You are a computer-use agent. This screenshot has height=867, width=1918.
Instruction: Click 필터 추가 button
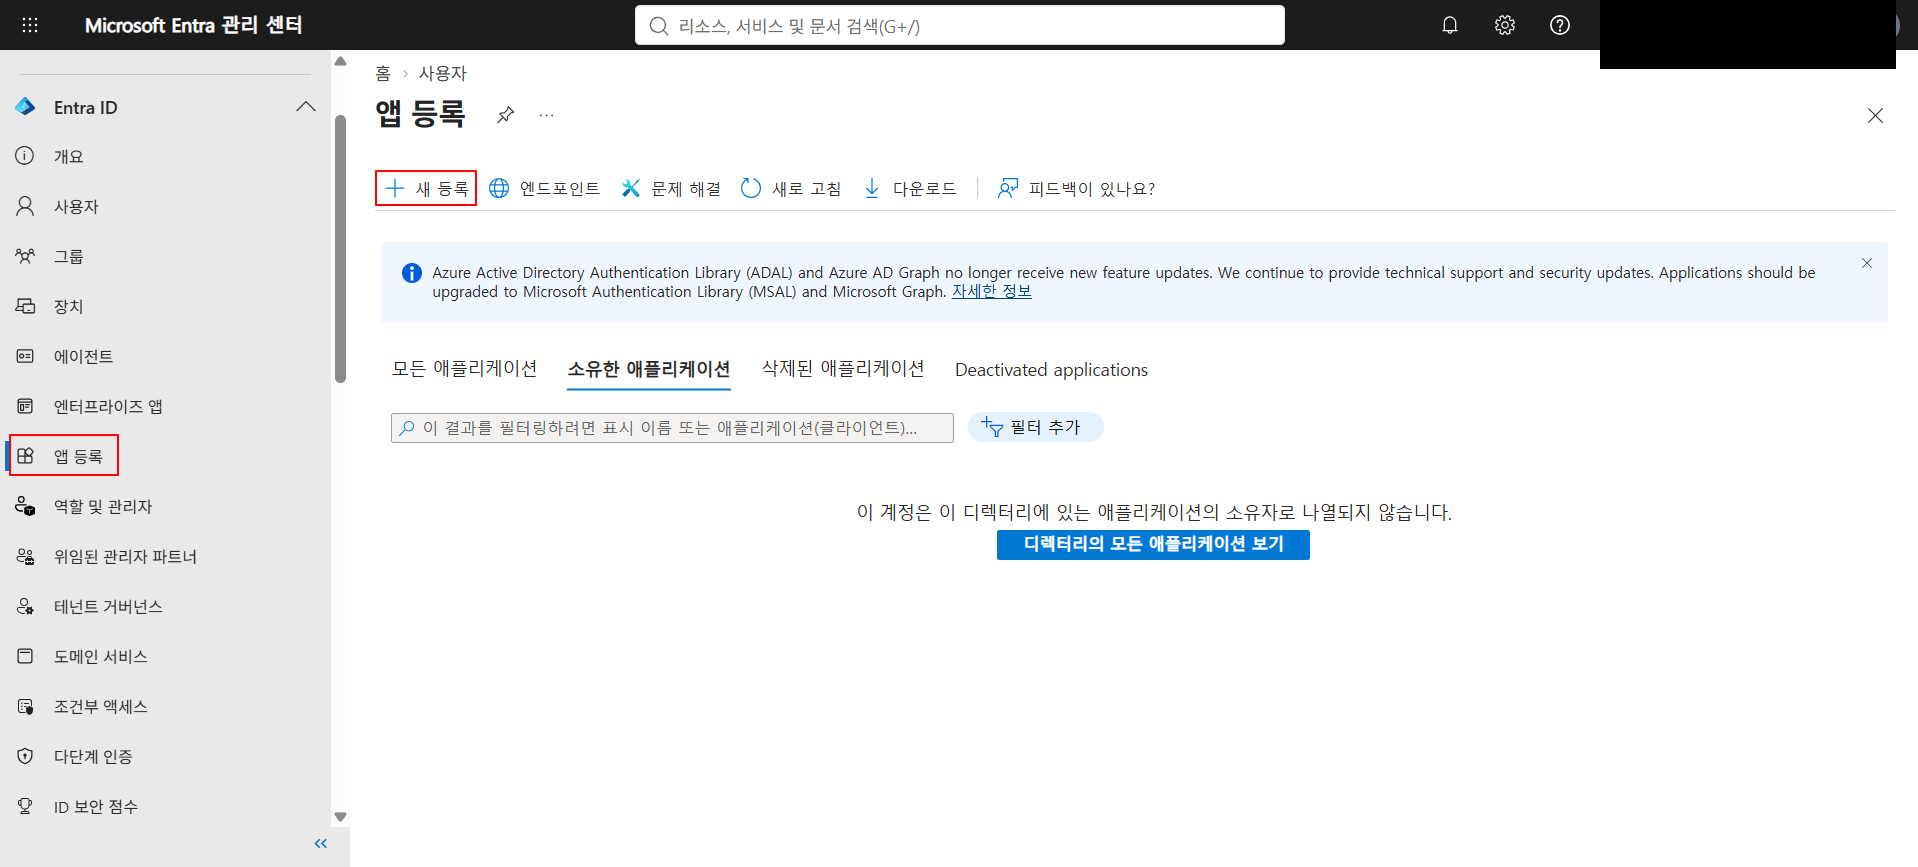(x=1035, y=427)
